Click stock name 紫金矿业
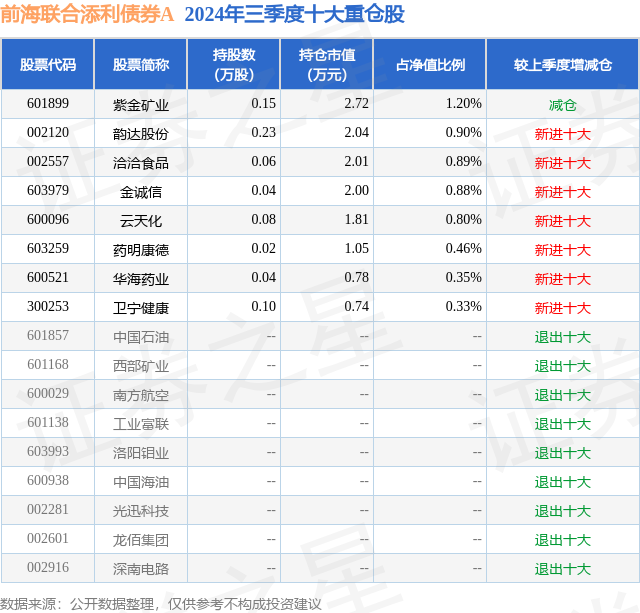The height and width of the screenshot is (613, 640). point(141,105)
